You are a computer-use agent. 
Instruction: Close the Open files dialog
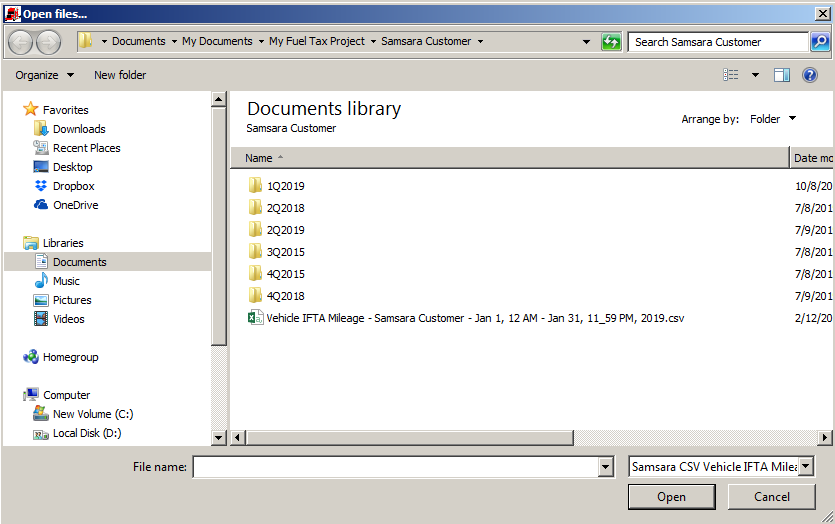[822, 14]
